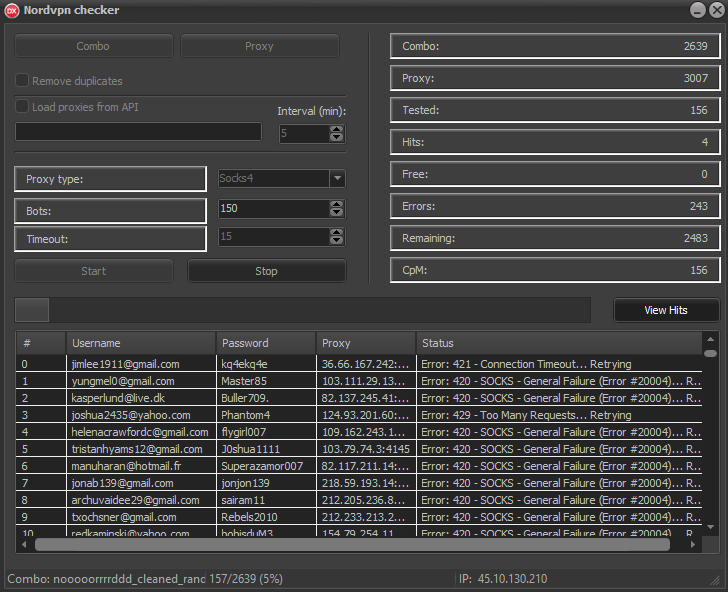Click the Tested stat showing 156
728x592 pixels.
(555, 110)
